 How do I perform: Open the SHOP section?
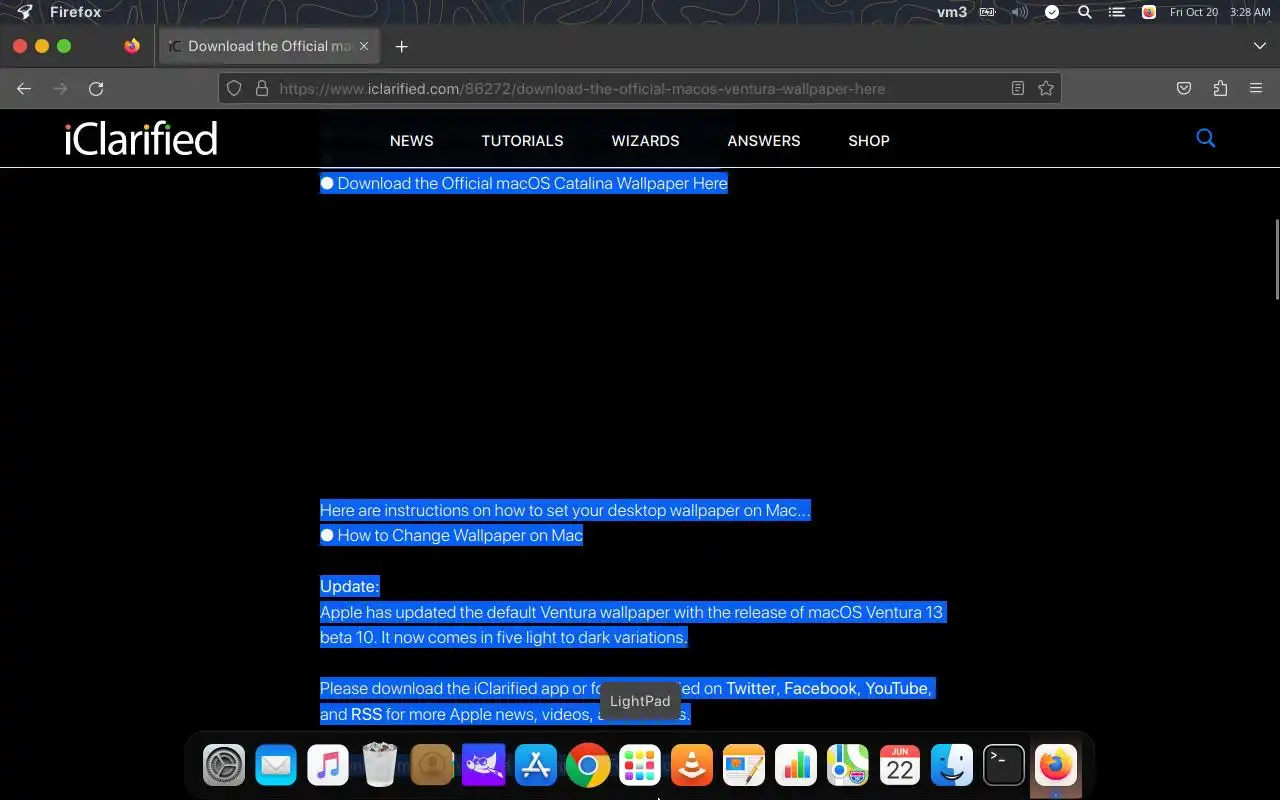[868, 141]
